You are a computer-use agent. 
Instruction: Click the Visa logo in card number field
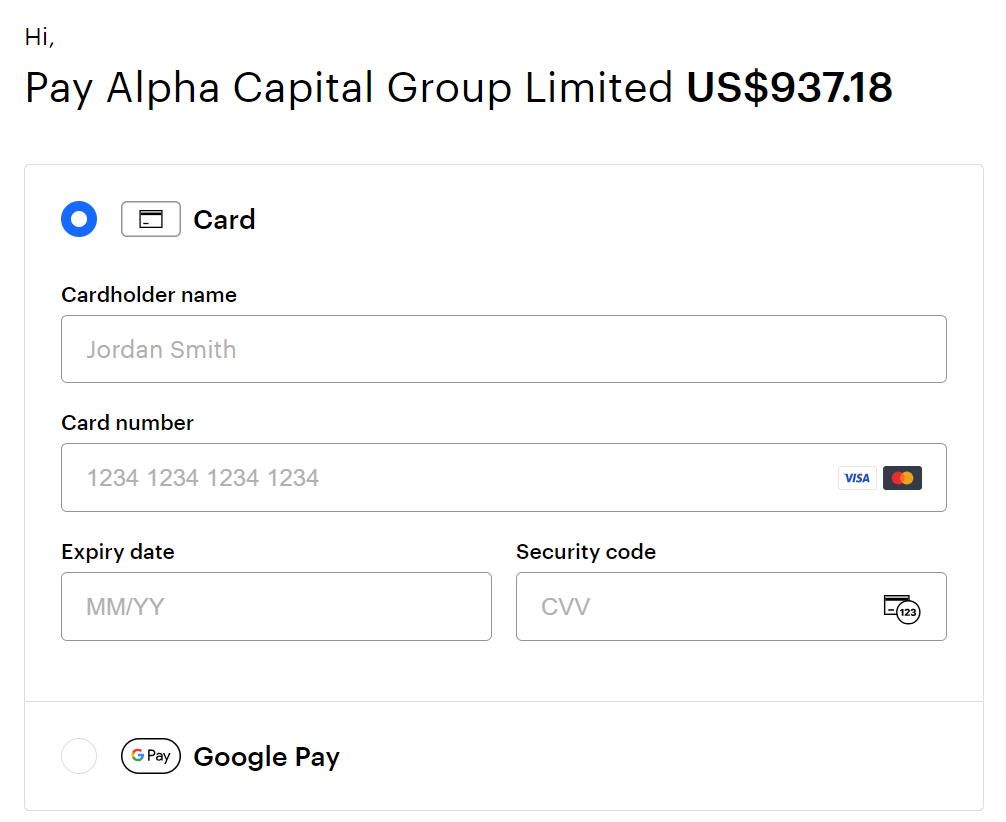click(857, 478)
